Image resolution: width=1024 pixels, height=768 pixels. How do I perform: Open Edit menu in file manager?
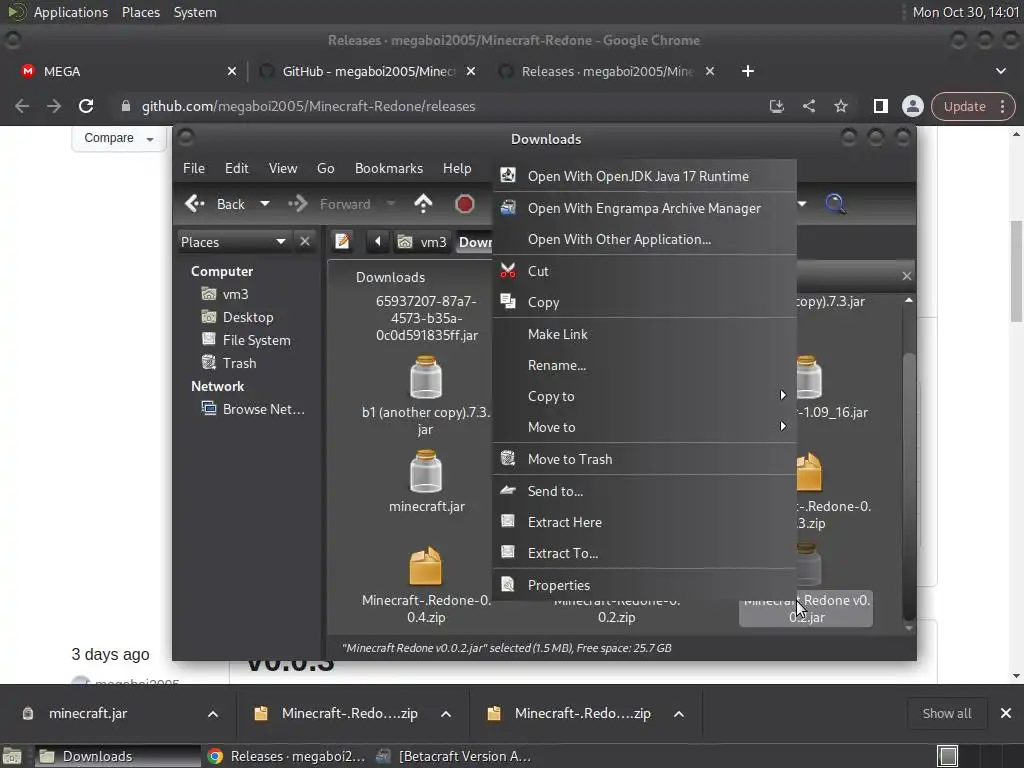(x=236, y=168)
